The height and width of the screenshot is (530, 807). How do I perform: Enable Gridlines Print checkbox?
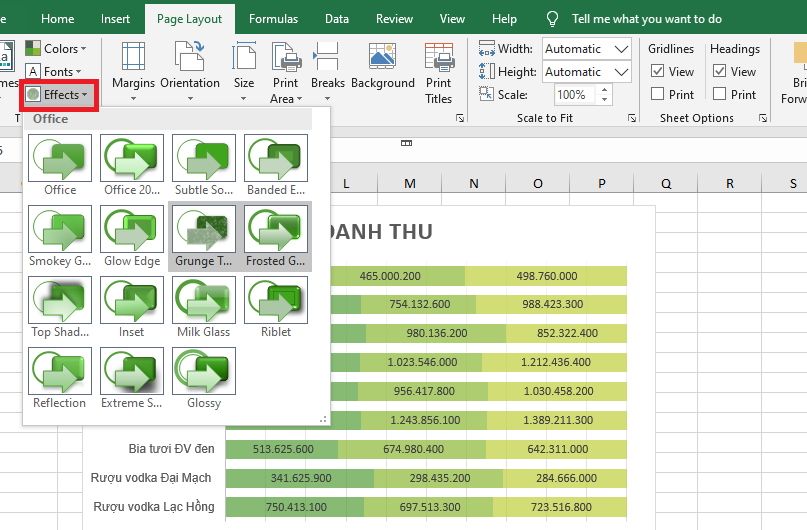tap(658, 94)
